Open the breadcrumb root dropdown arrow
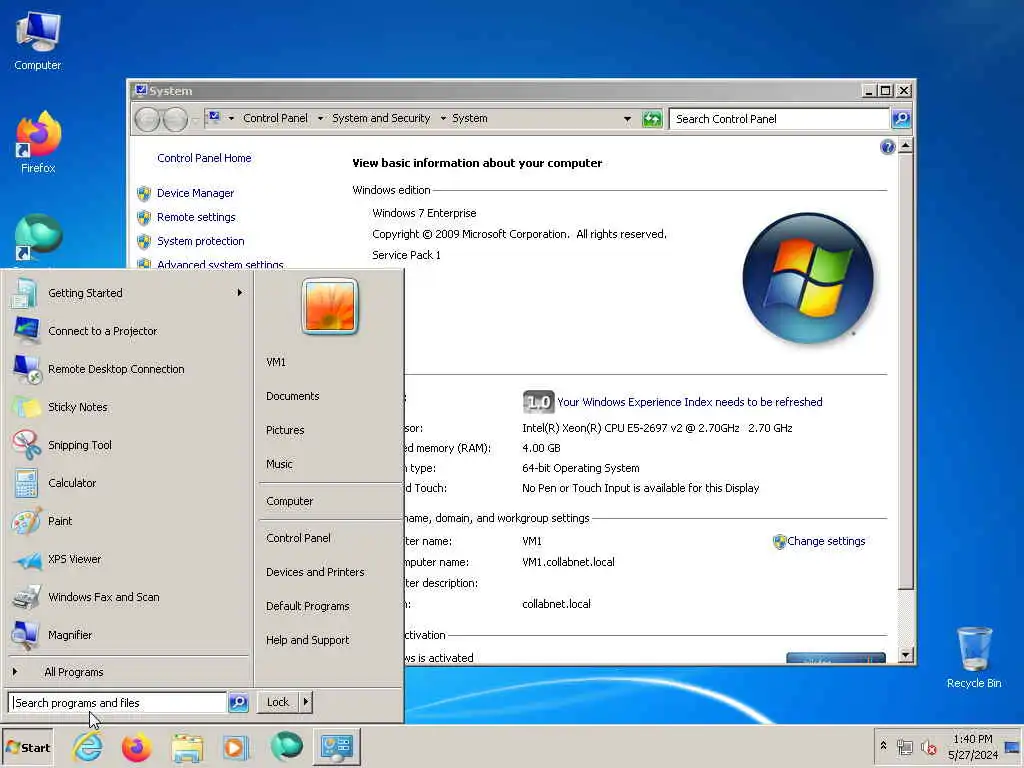 pyautogui.click(x=231, y=119)
